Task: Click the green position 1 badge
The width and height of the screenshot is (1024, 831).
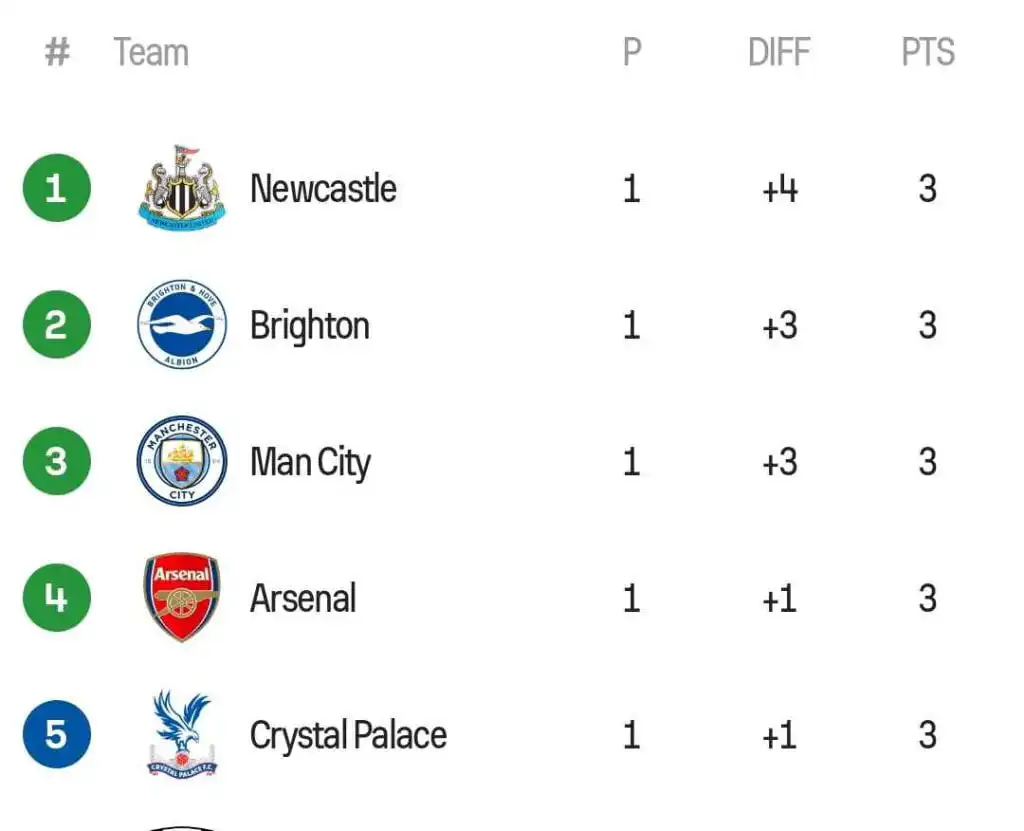Action: (56, 188)
